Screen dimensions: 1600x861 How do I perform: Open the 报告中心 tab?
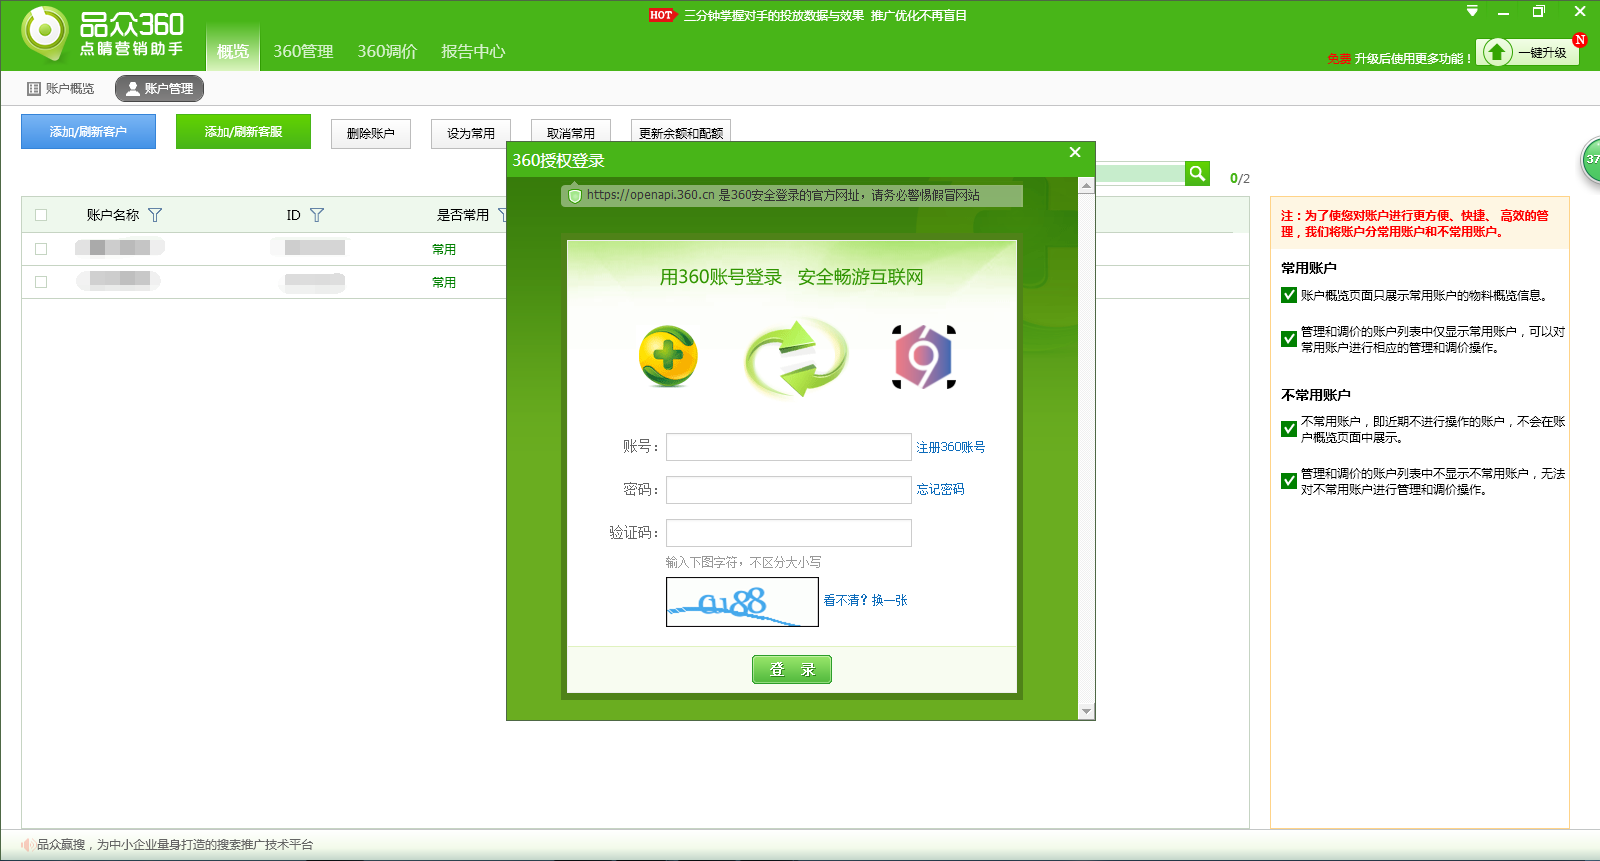473,51
